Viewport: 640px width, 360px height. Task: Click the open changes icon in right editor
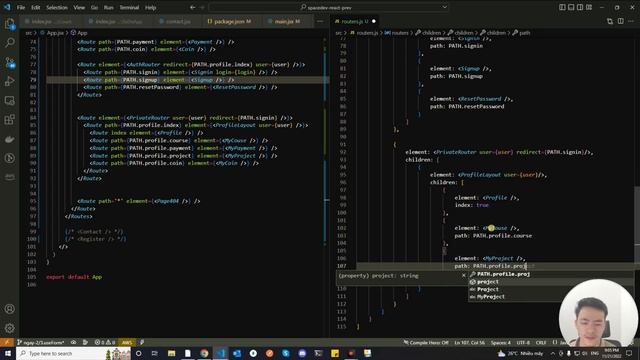pos(610,21)
